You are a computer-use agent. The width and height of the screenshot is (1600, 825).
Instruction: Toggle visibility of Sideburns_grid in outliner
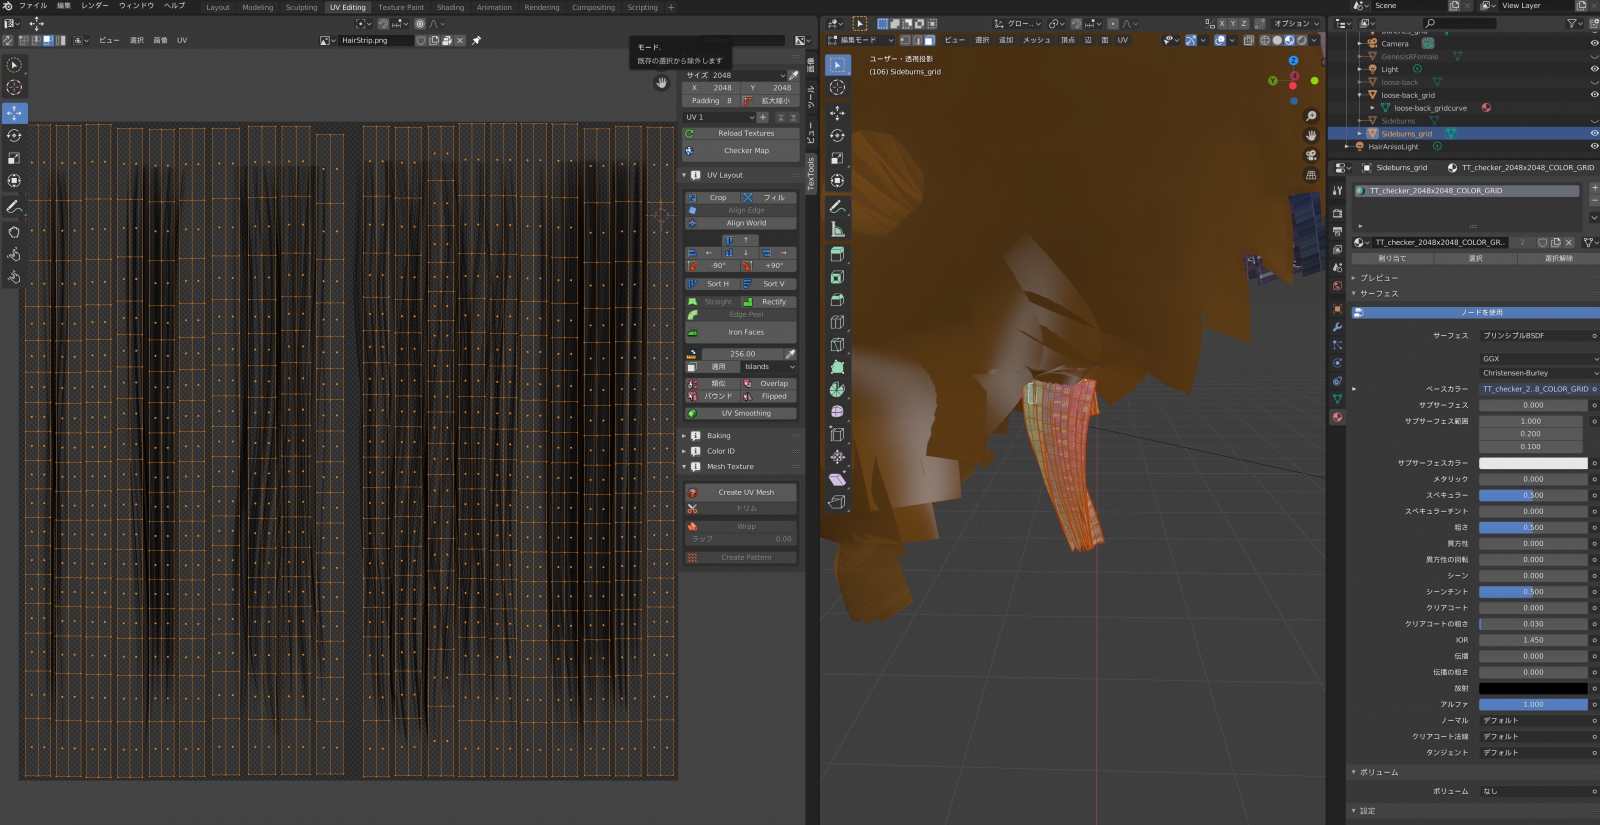point(1593,133)
